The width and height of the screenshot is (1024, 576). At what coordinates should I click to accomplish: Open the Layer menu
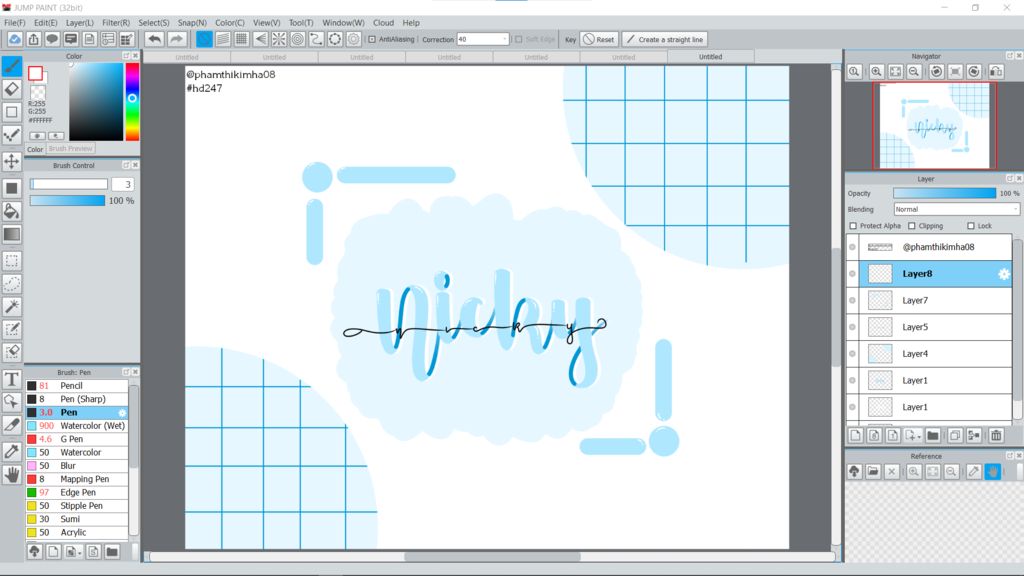click(x=80, y=22)
